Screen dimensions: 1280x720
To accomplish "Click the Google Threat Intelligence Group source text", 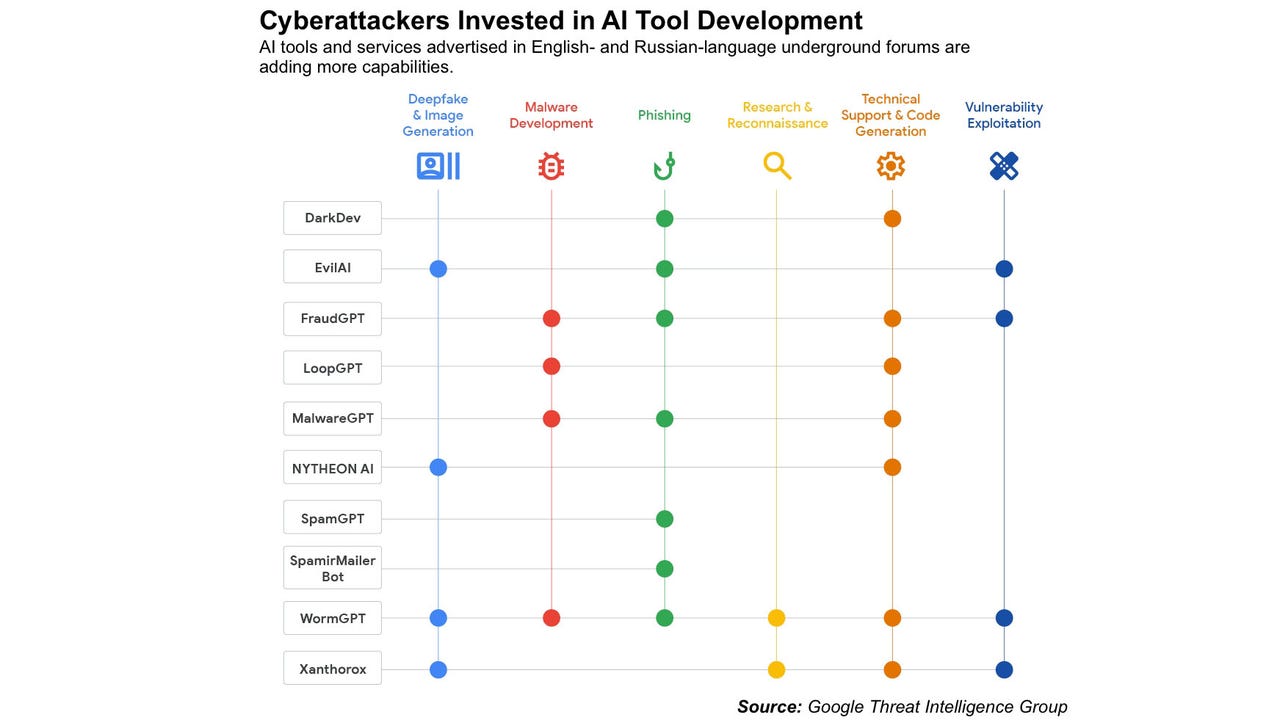I will pyautogui.click(x=937, y=707).
